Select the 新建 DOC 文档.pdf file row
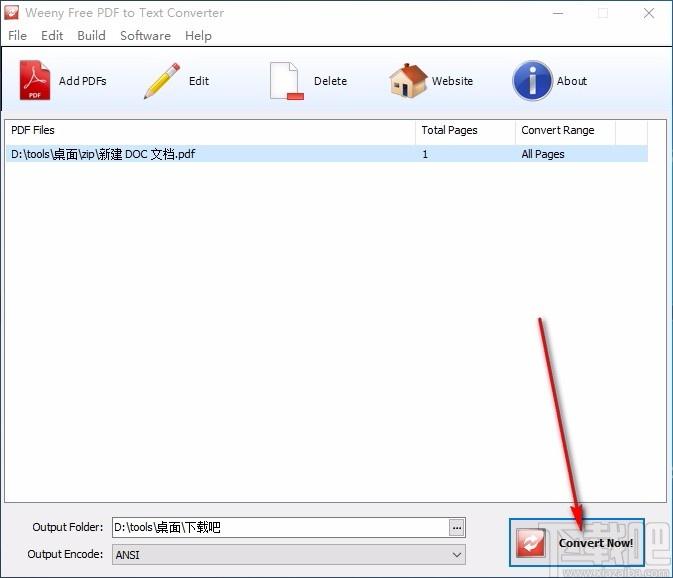 tap(326, 154)
